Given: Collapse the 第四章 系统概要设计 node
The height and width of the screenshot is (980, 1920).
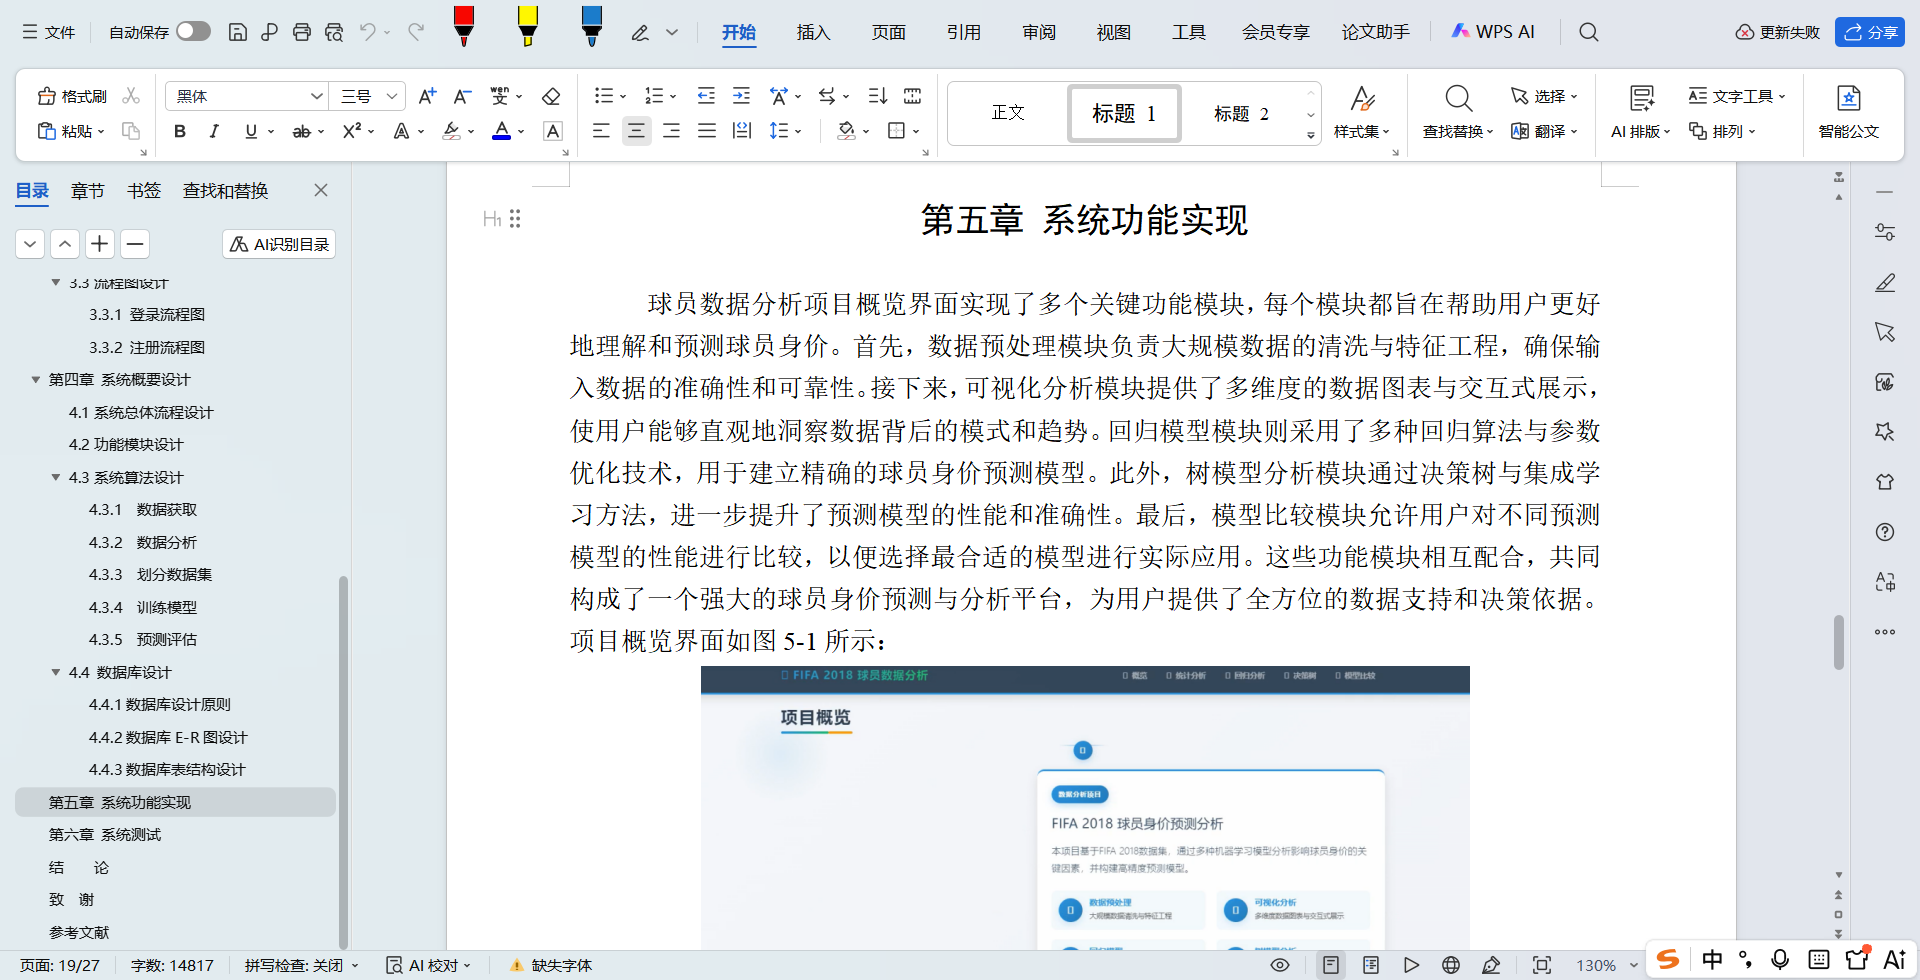Looking at the screenshot, I should (36, 380).
